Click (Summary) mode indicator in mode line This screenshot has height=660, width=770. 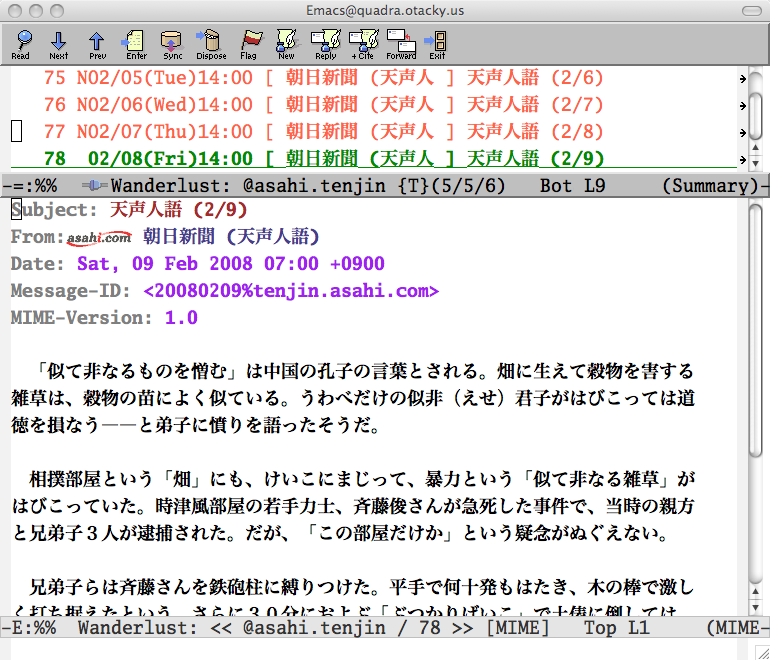[x=710, y=186]
